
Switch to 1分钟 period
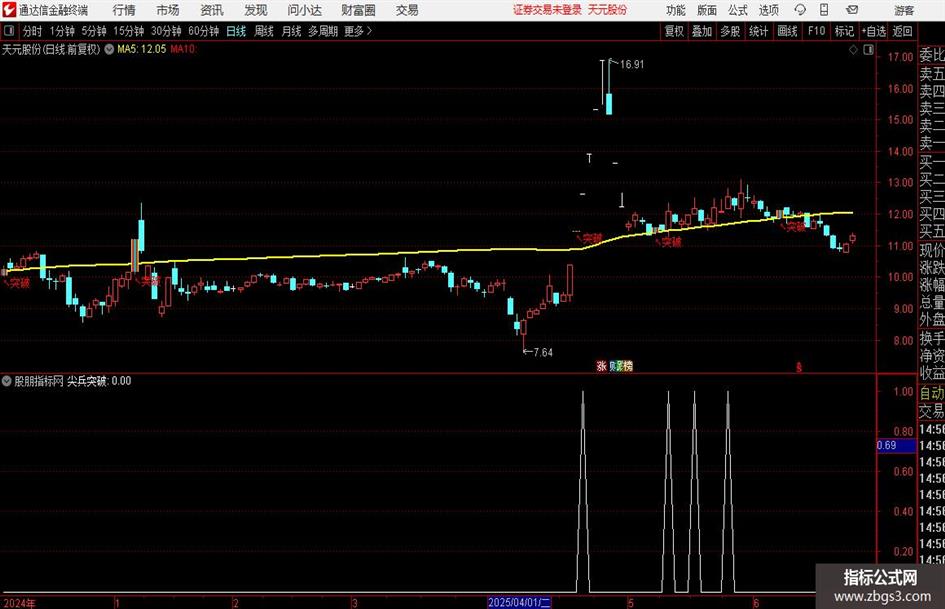(x=62, y=31)
